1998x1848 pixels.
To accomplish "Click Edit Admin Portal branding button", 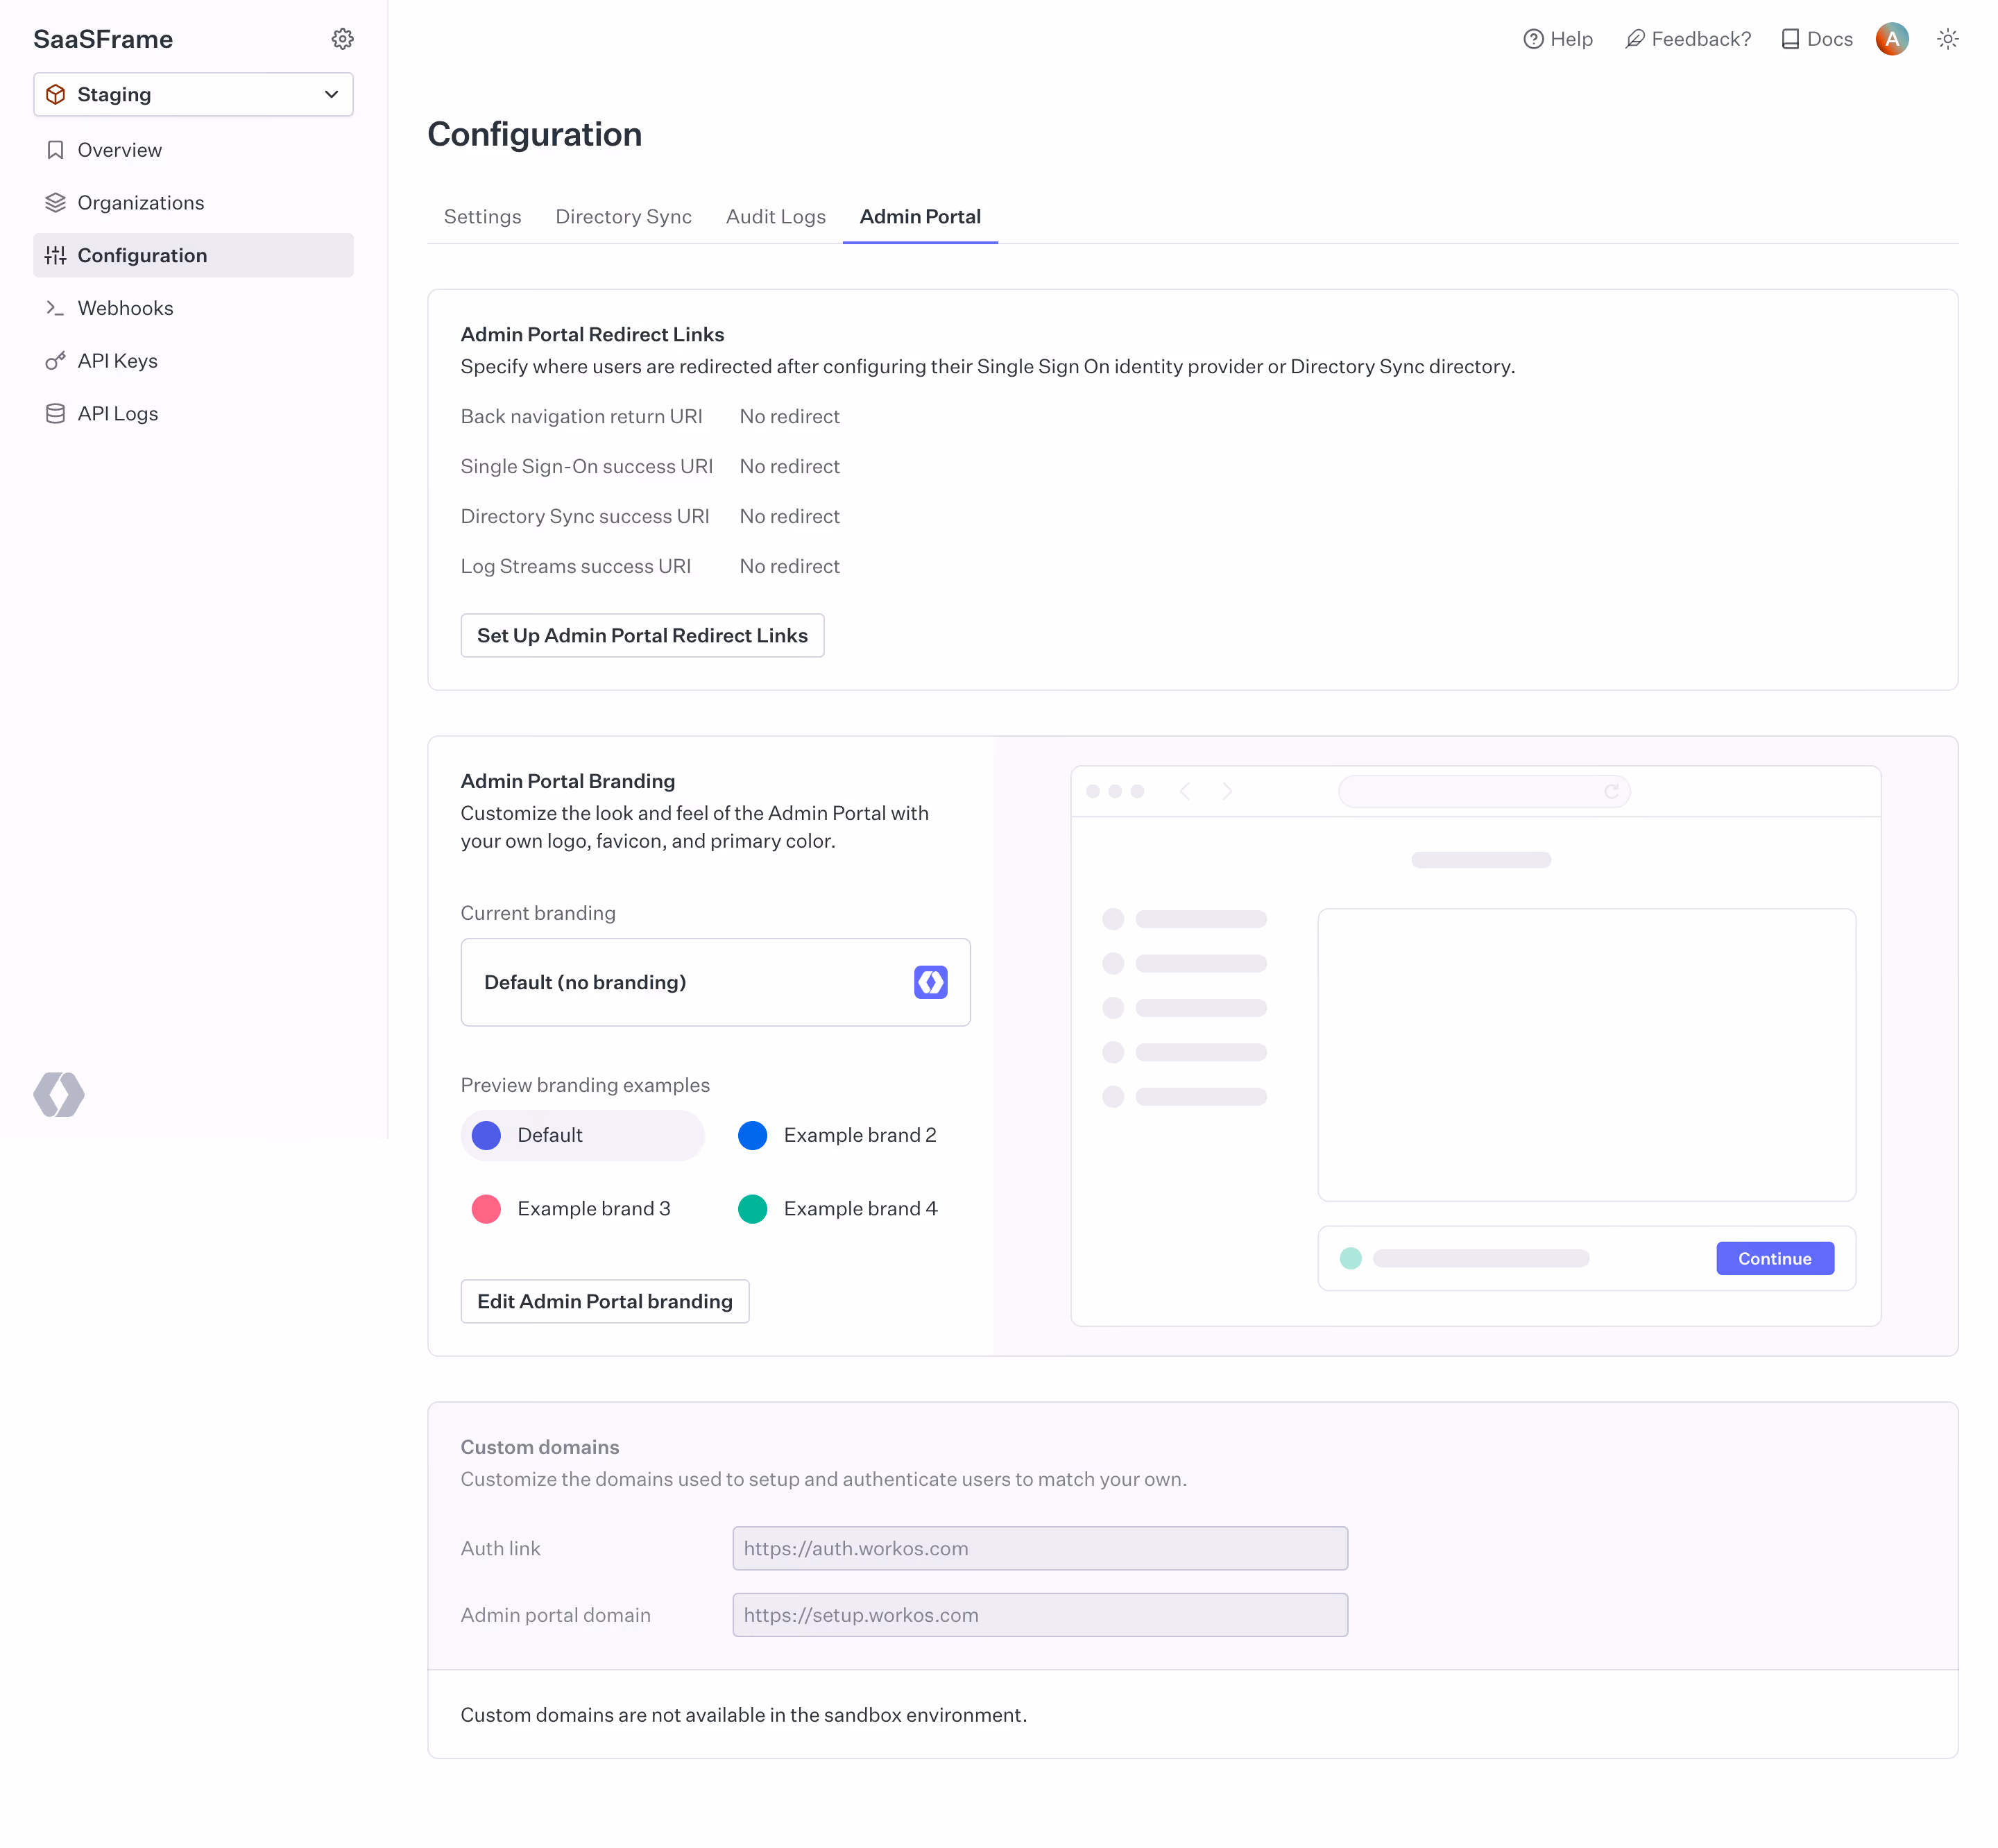I will (x=604, y=1301).
